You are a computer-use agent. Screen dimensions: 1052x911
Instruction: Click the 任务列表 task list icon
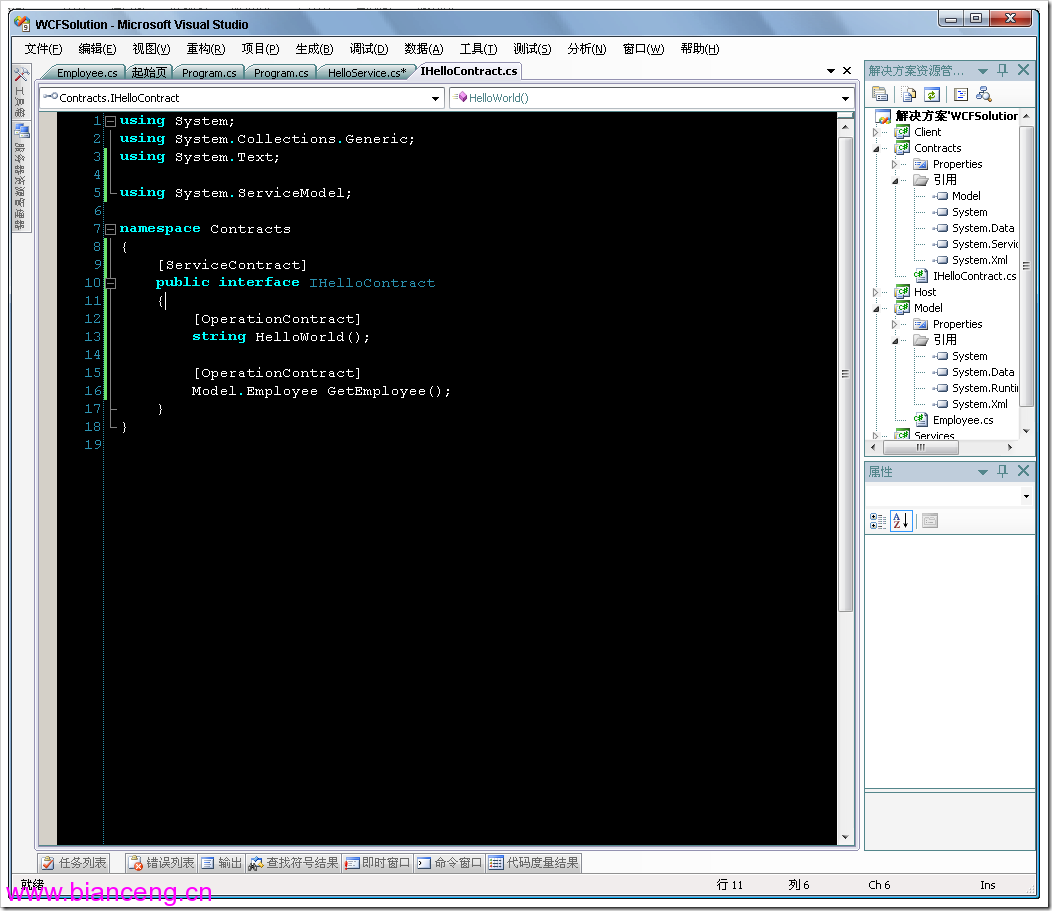(x=48, y=863)
